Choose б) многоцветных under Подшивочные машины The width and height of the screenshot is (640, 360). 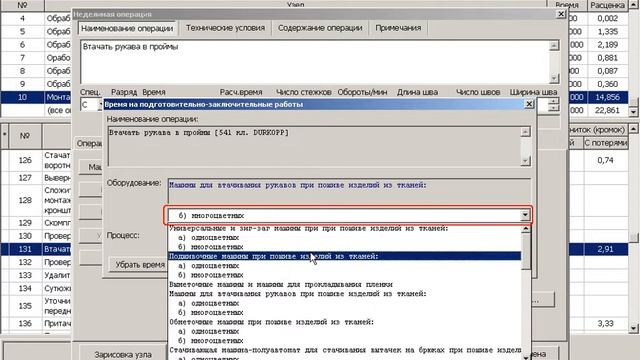344,275
